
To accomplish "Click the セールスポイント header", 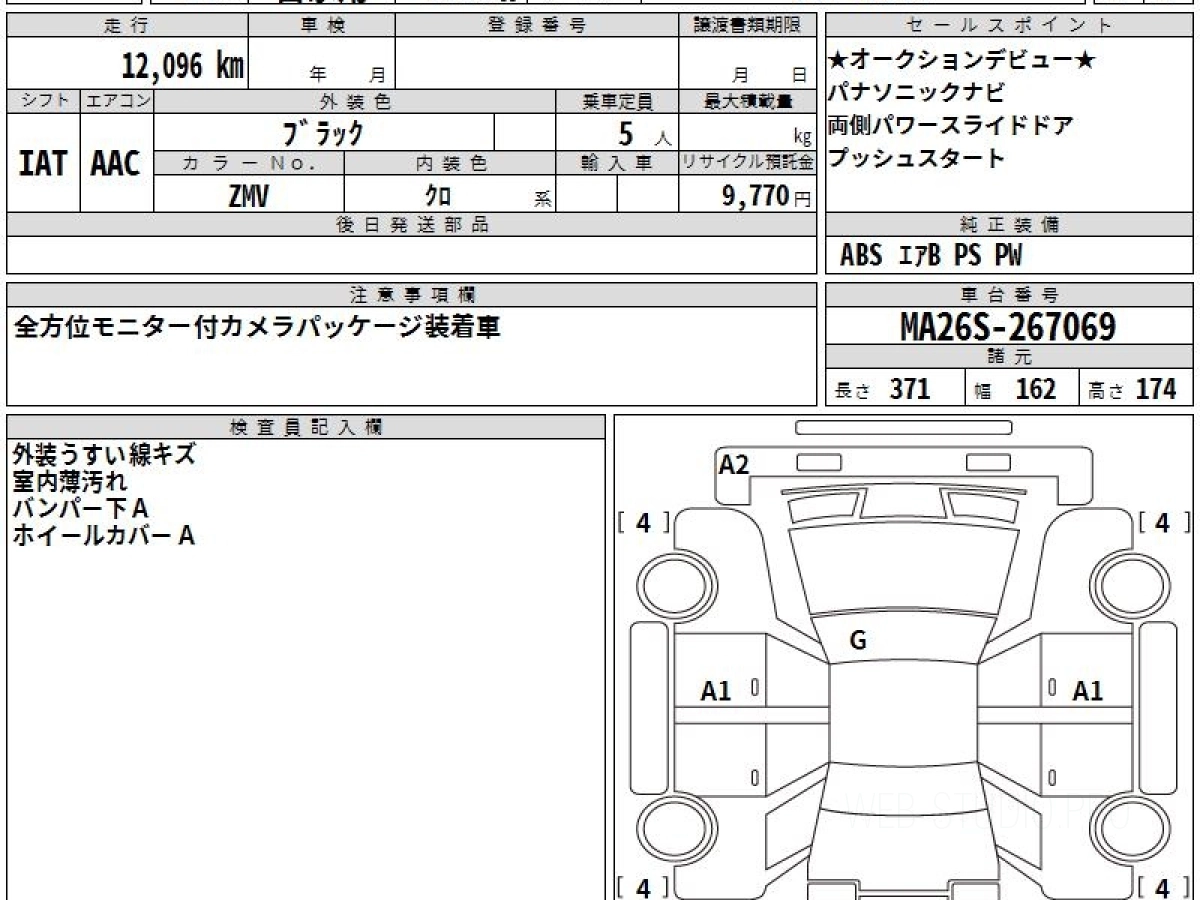I will [x=1009, y=26].
